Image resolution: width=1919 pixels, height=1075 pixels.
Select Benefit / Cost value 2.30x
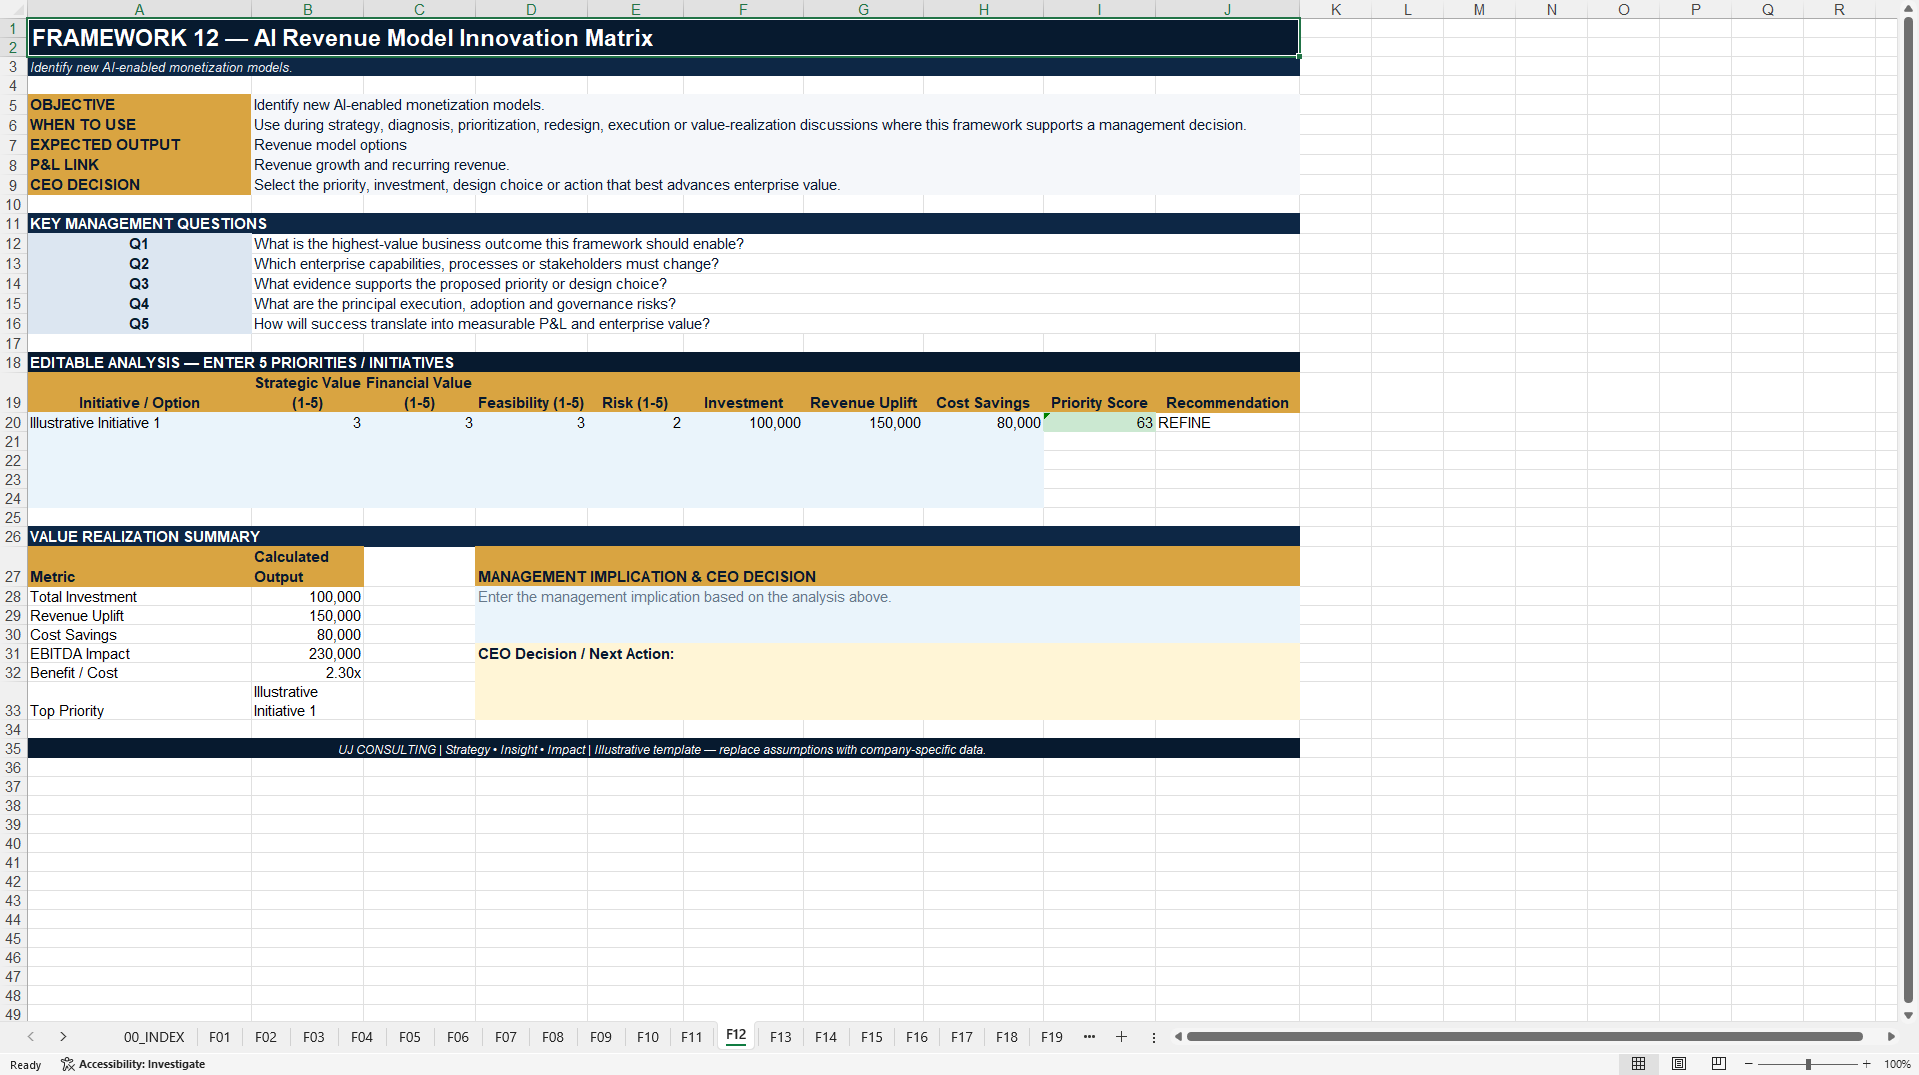307,673
